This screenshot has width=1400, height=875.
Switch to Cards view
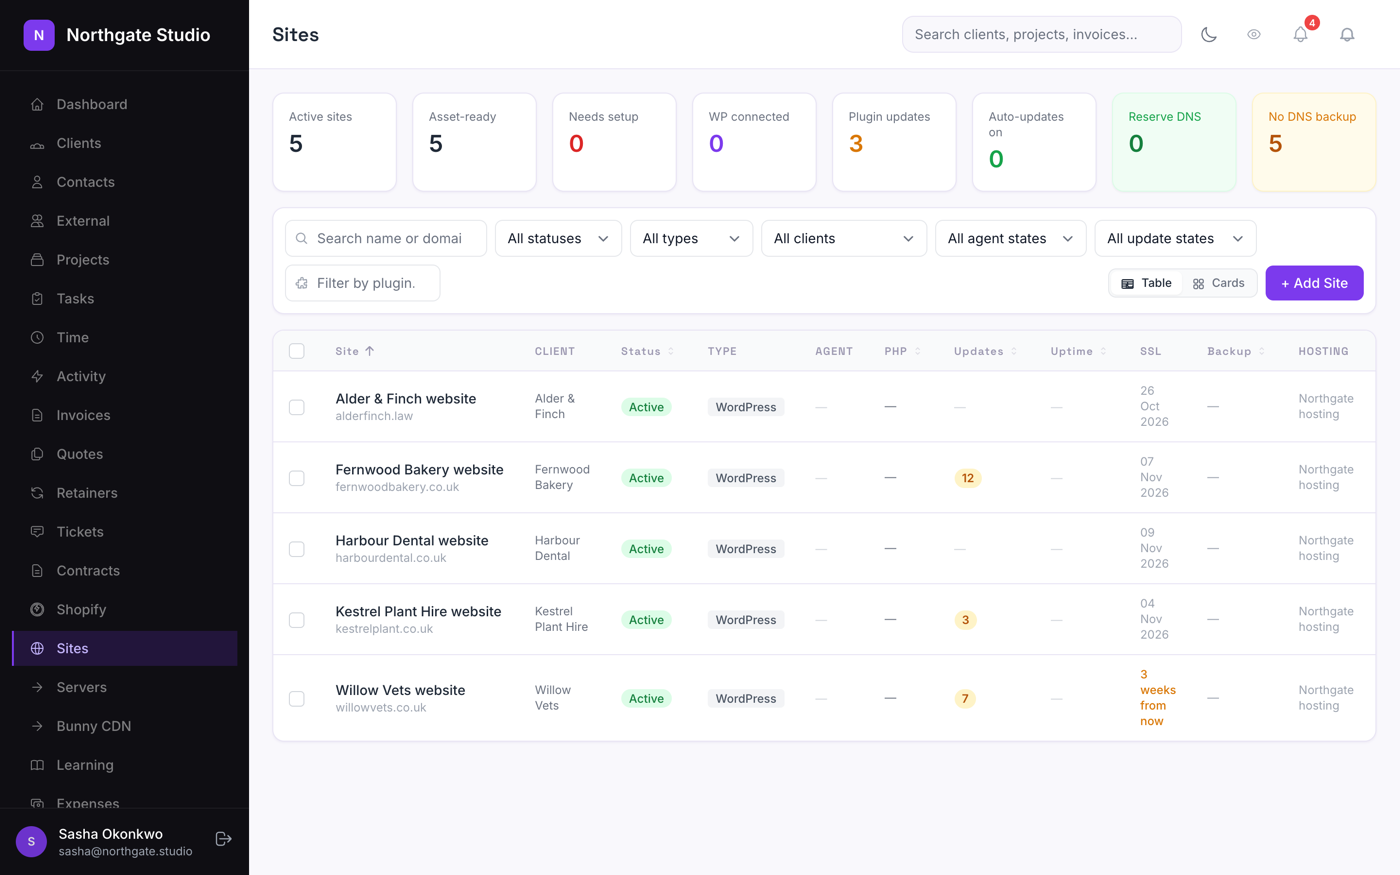pyautogui.click(x=1219, y=283)
